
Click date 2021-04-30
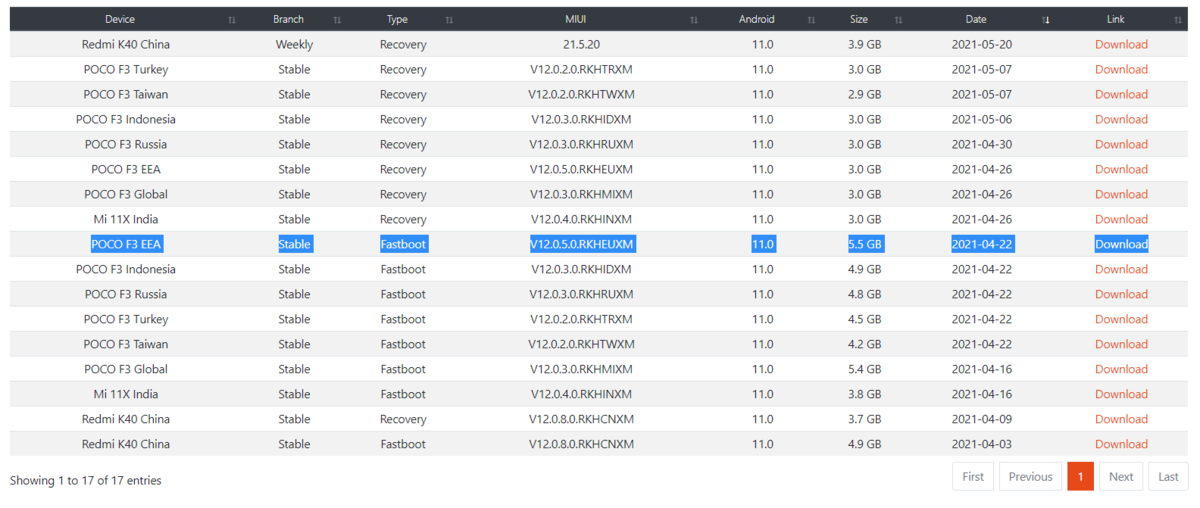click(982, 144)
